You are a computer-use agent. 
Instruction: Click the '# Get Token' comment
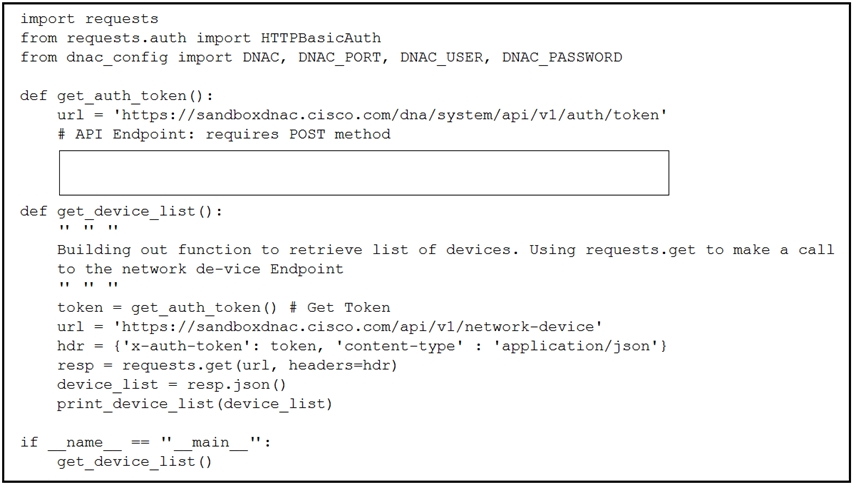click(340, 308)
